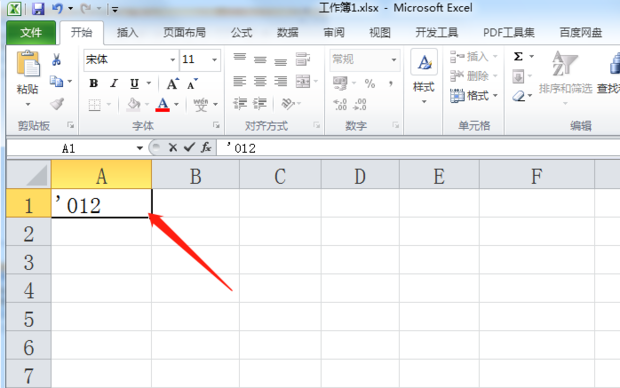Open the 文件 File tab

(31, 32)
